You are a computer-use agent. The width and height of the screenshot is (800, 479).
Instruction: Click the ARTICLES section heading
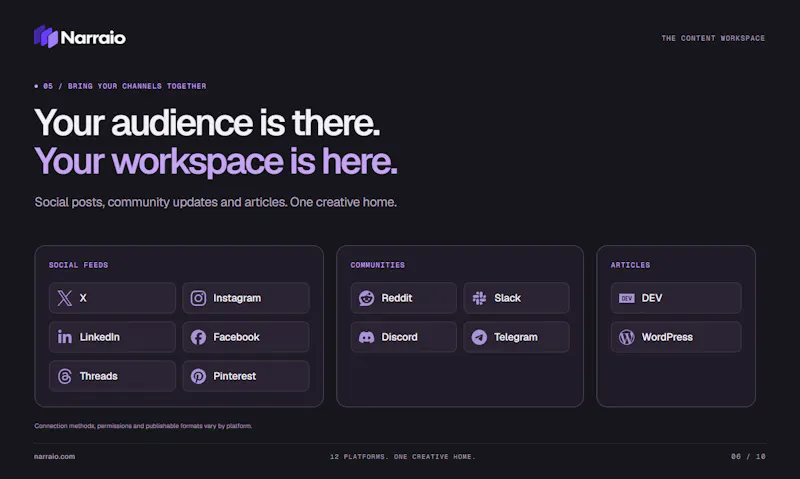[x=630, y=265]
